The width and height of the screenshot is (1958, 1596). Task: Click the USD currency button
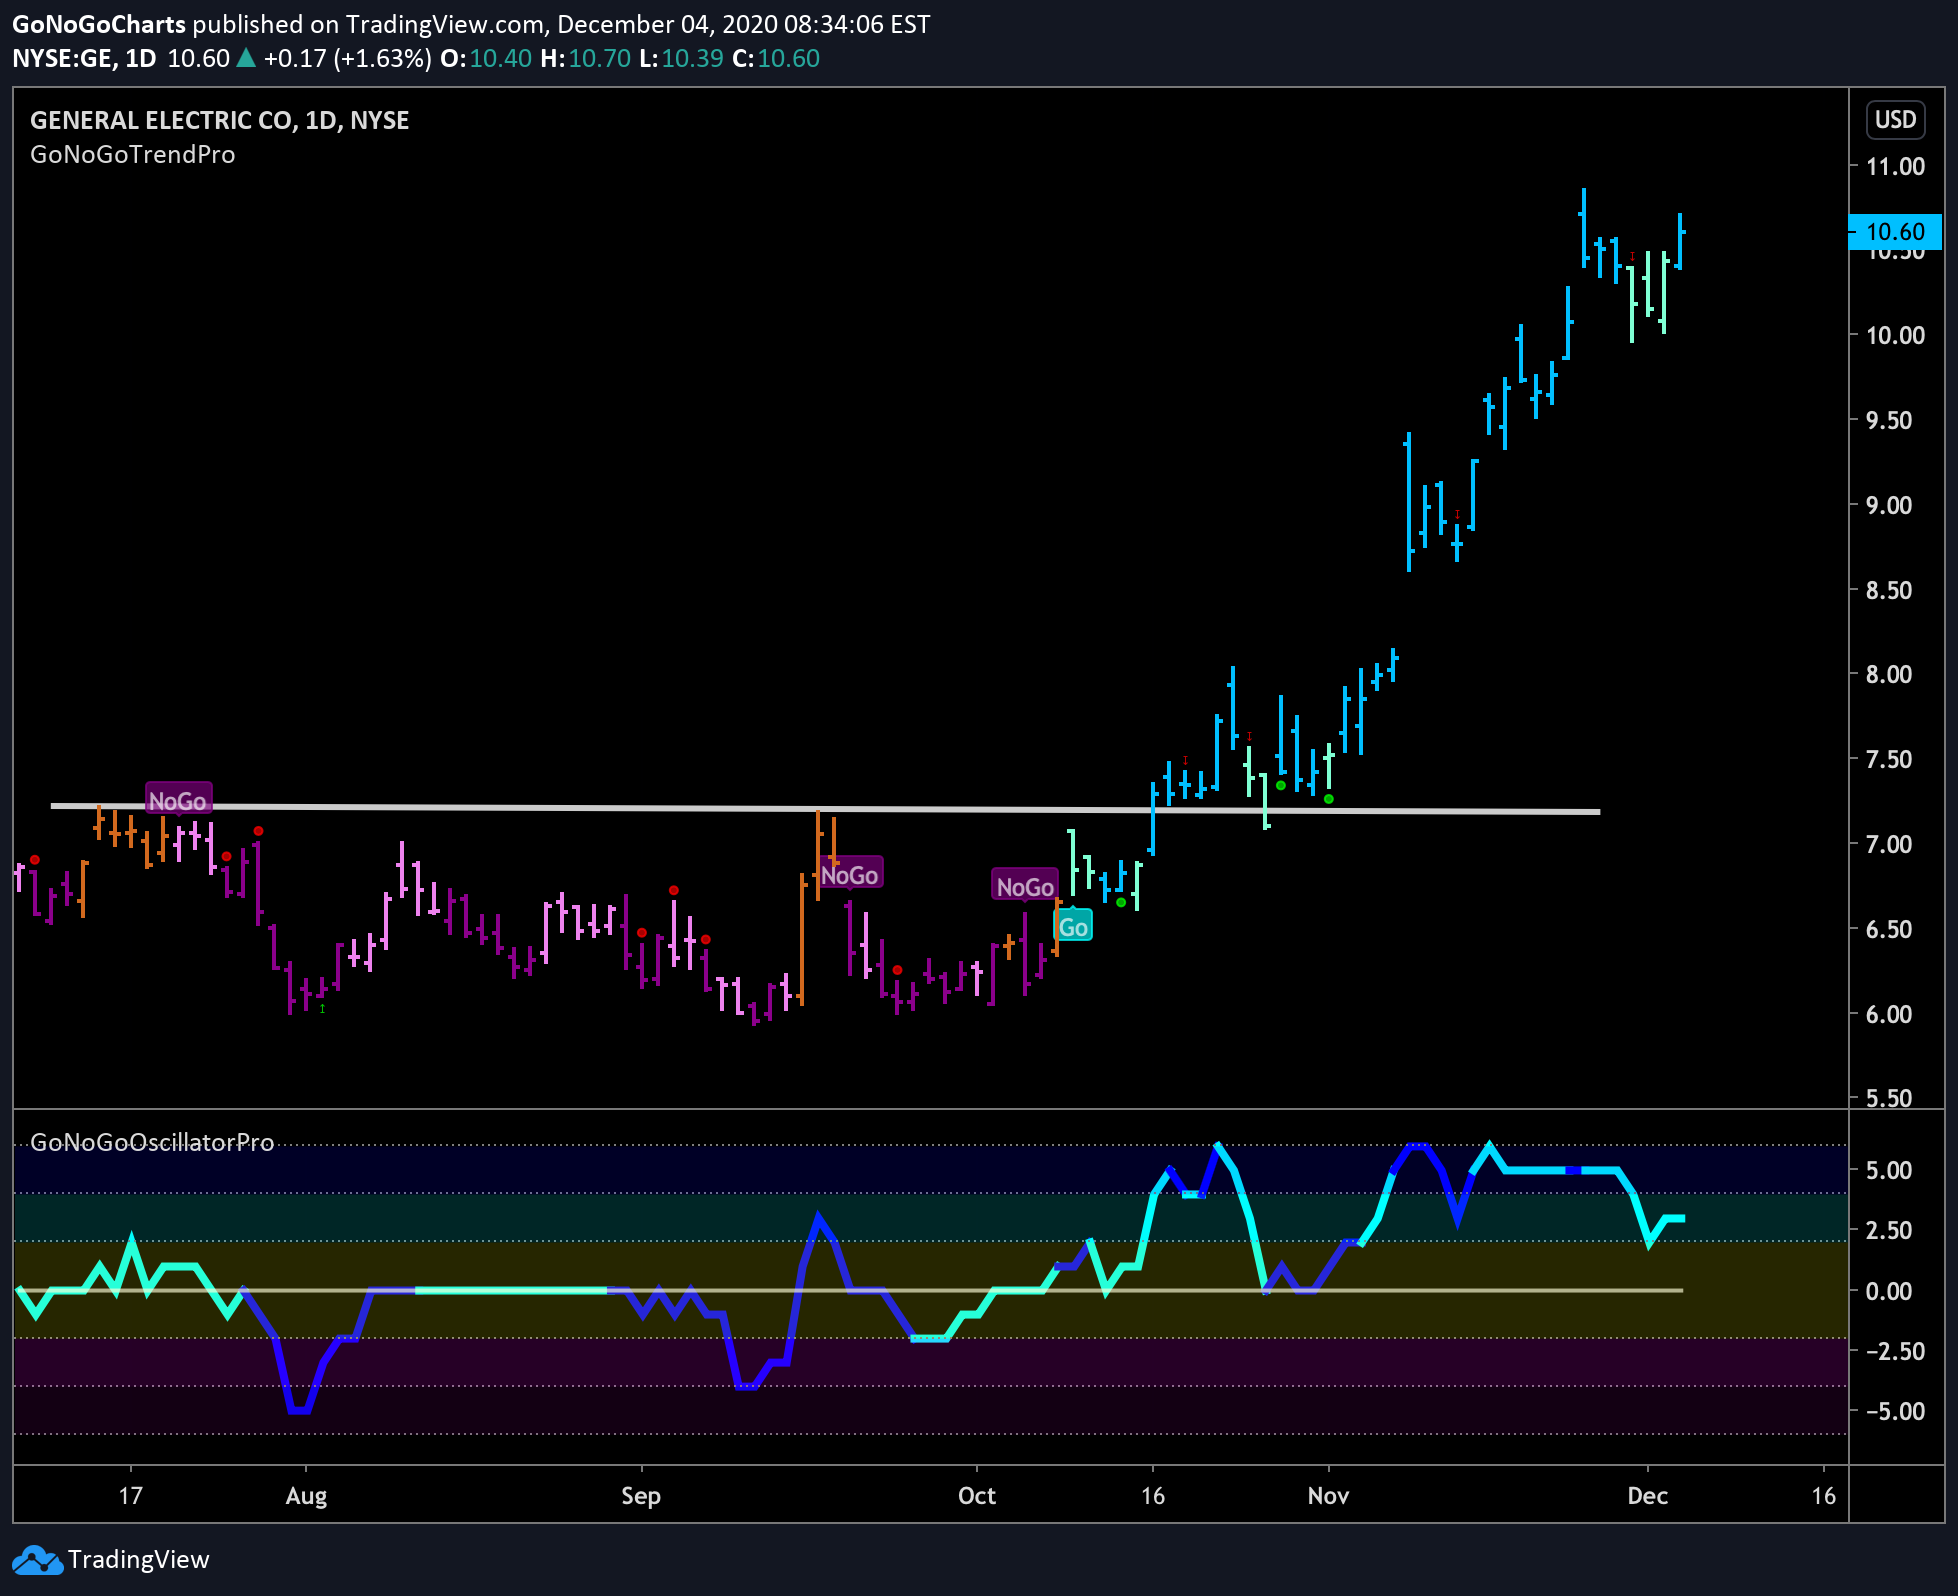1895,120
